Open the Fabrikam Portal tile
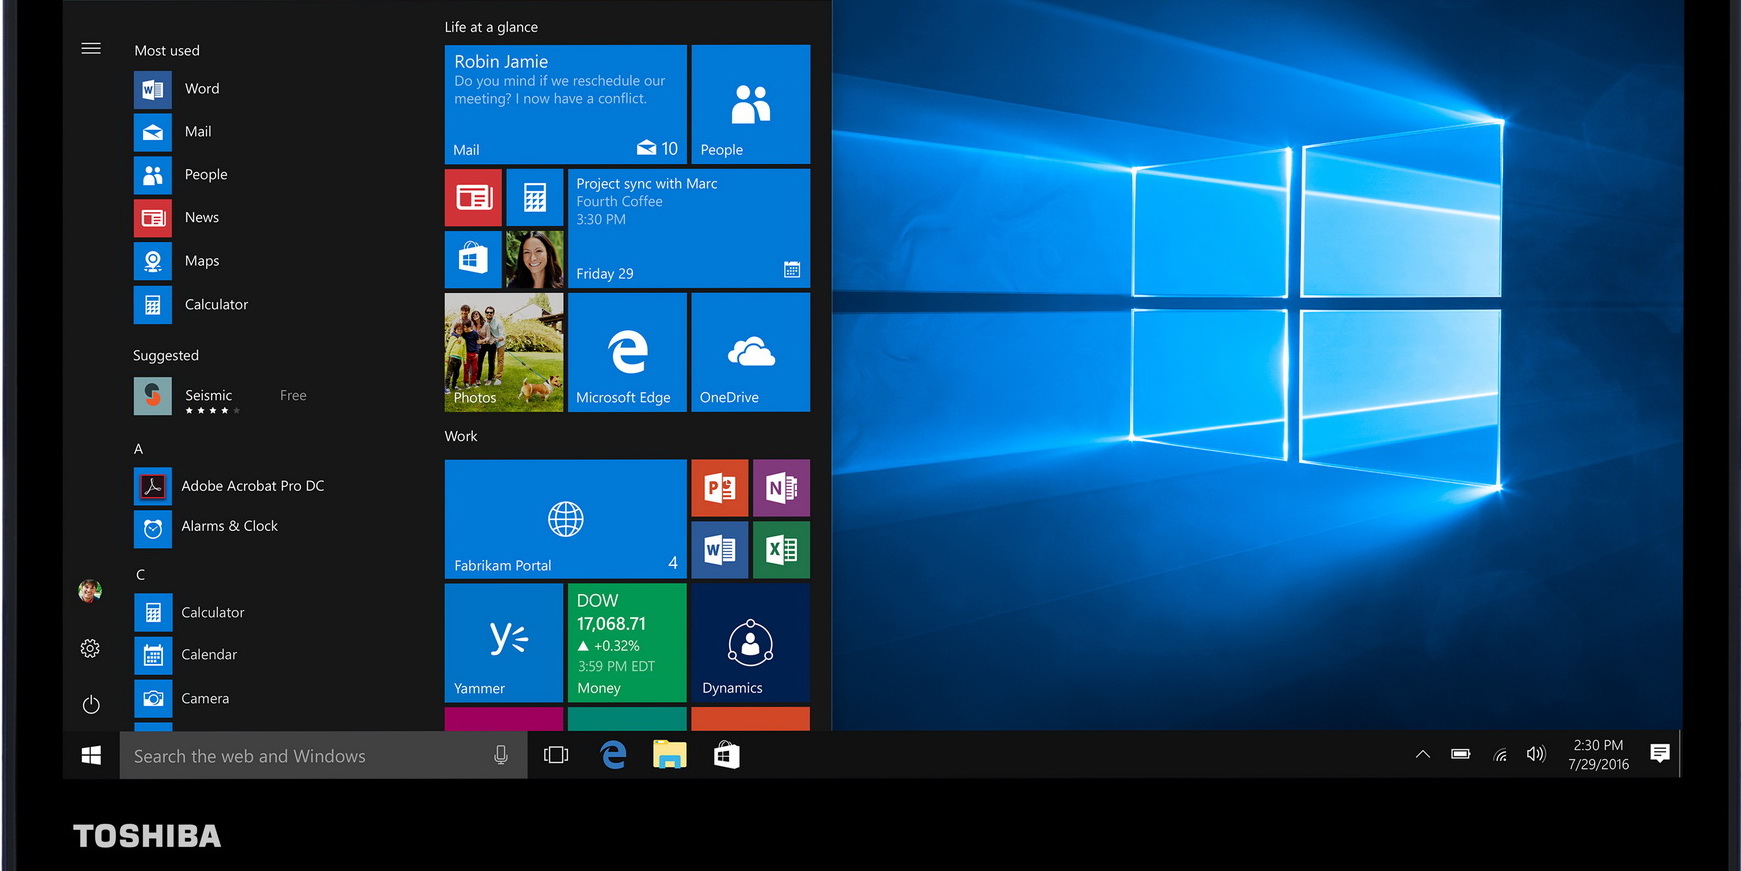Viewport: 1741px width, 871px height. (566, 519)
